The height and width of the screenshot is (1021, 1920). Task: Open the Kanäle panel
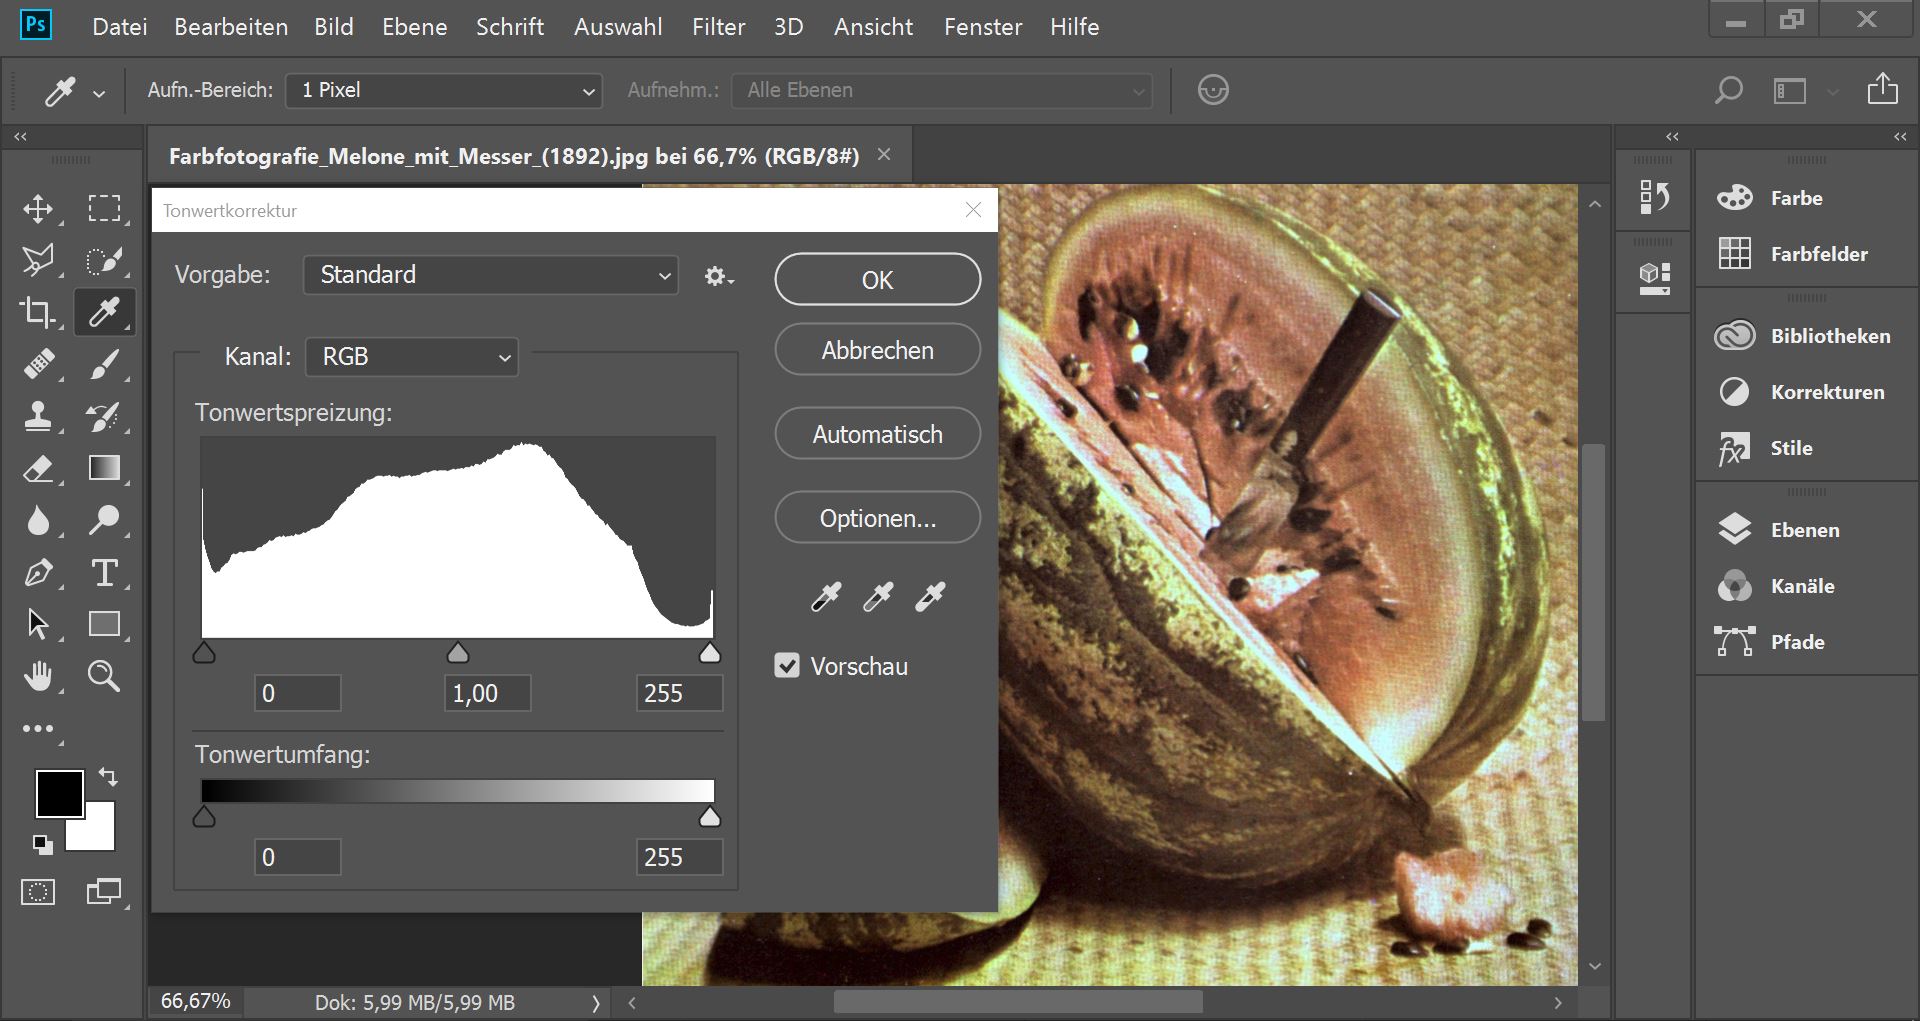1801,586
